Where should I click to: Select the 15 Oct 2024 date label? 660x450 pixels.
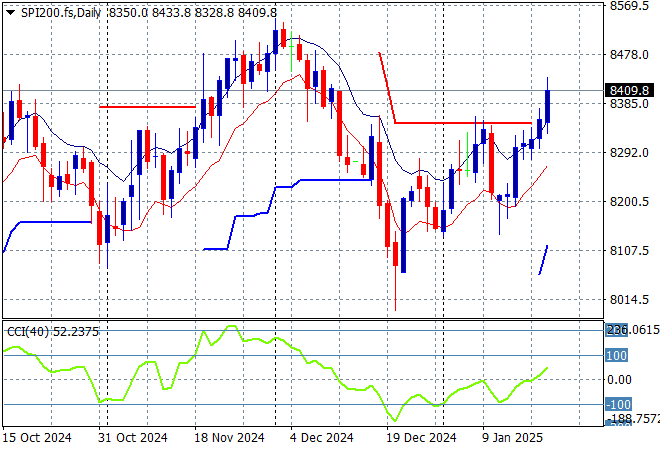tap(37, 438)
